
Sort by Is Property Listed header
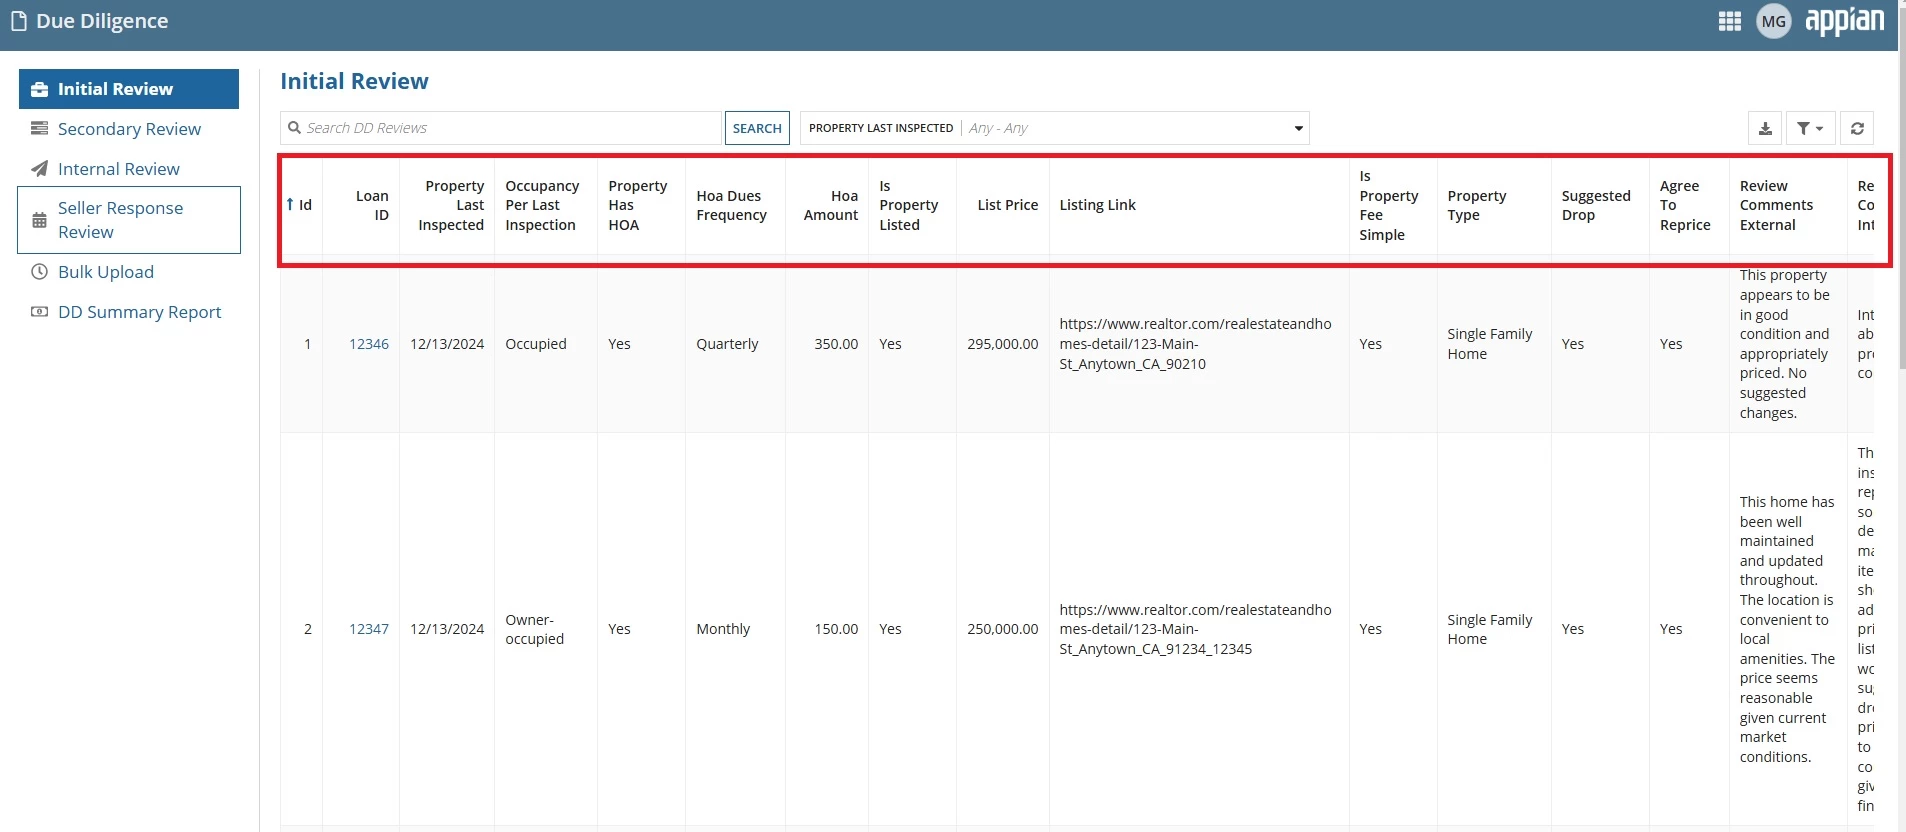click(909, 205)
